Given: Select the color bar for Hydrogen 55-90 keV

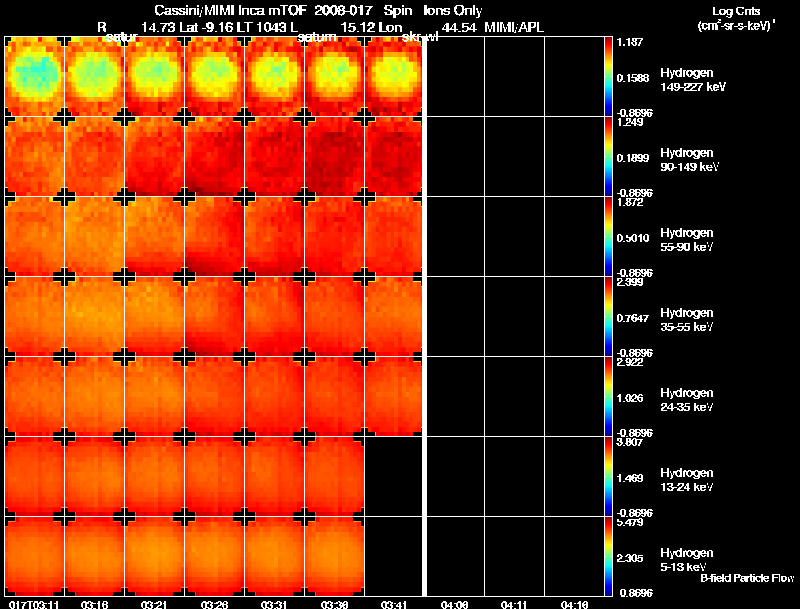Looking at the screenshot, I should coord(608,237).
